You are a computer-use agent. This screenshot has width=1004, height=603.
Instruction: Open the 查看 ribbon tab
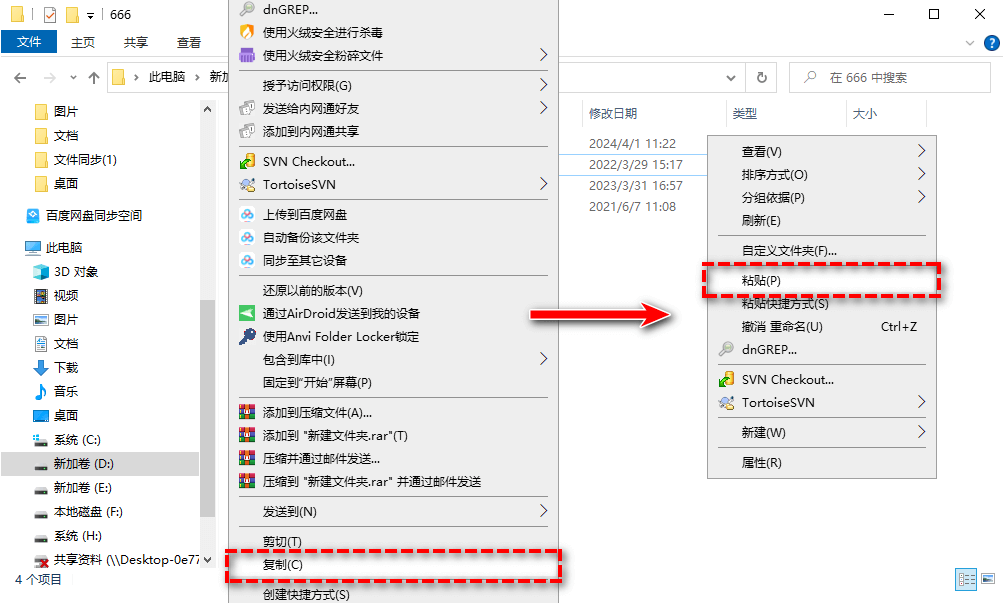(189, 43)
